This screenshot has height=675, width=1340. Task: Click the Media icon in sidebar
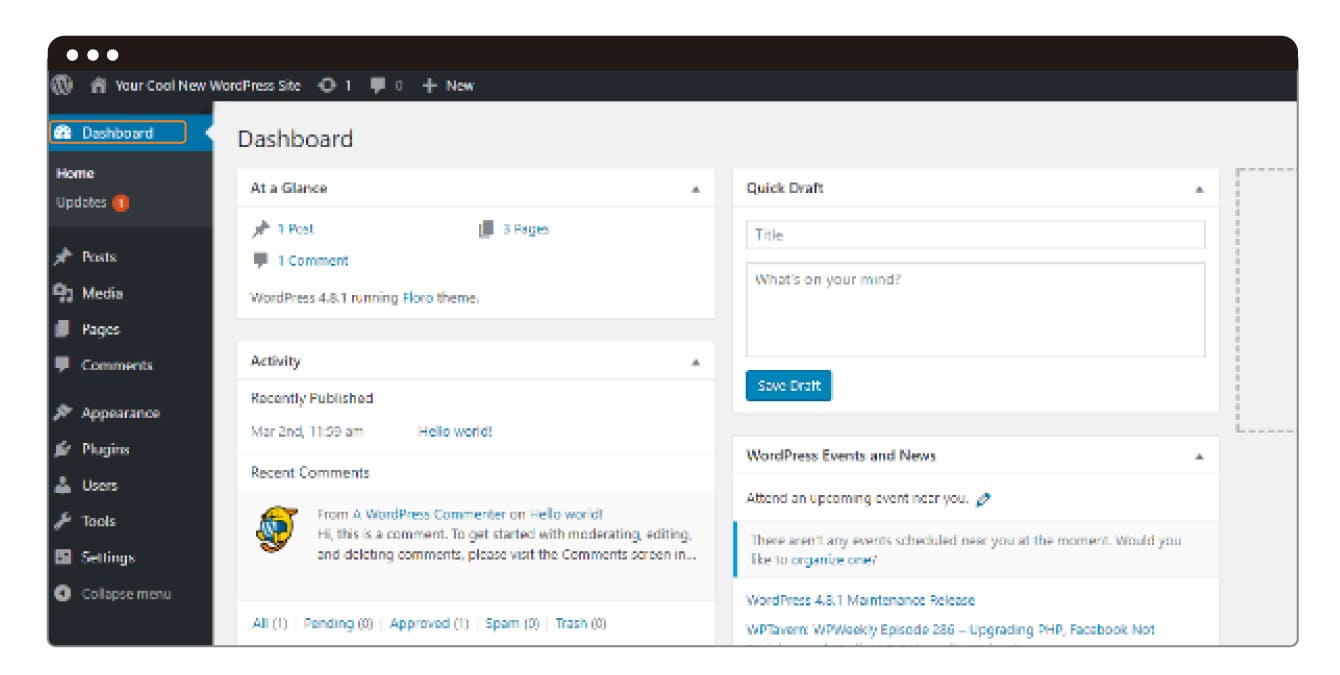pos(62,293)
